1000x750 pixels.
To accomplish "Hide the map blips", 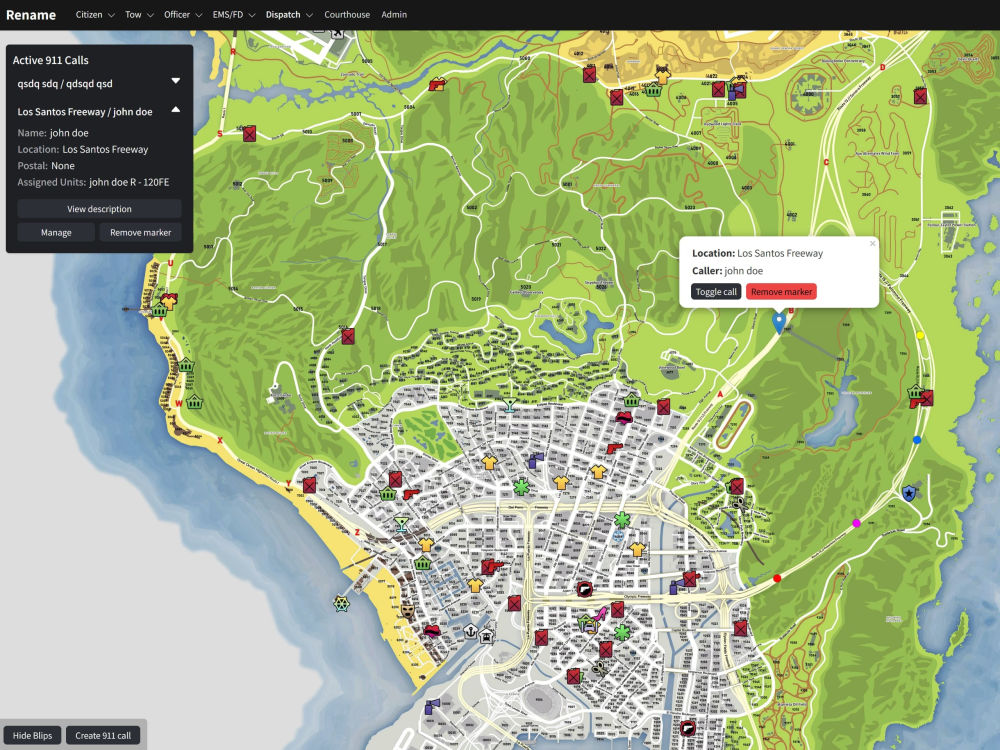I will click(33, 735).
